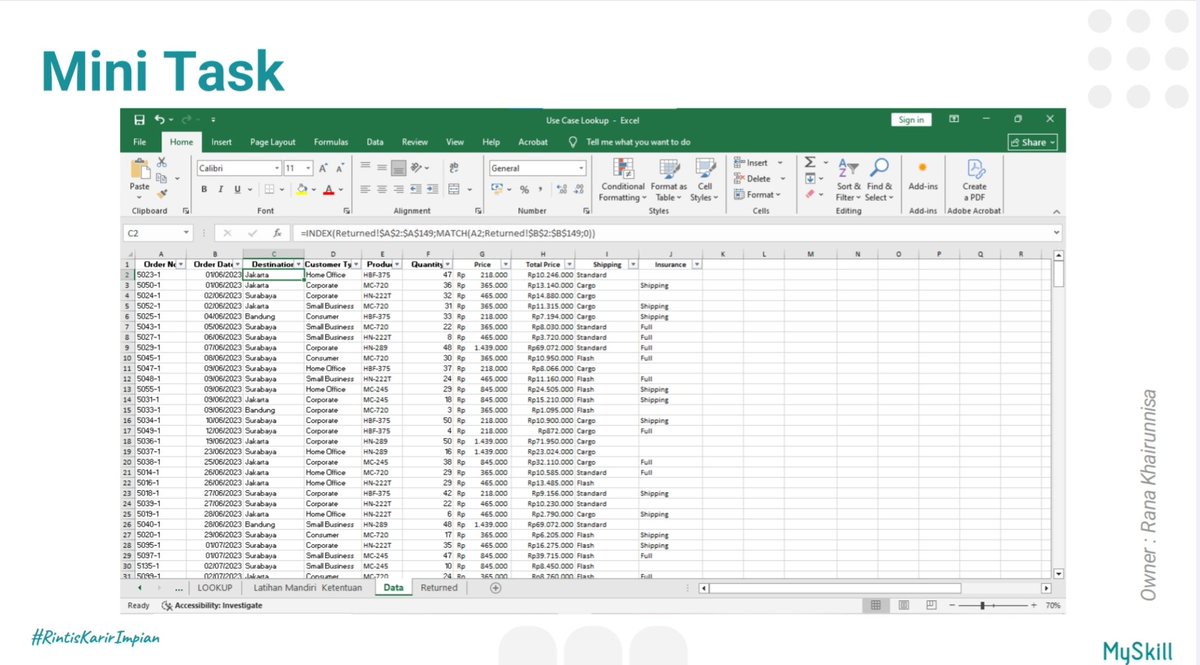1200x665 pixels.
Task: Click the Percent Style icon
Action: pyautogui.click(x=523, y=189)
